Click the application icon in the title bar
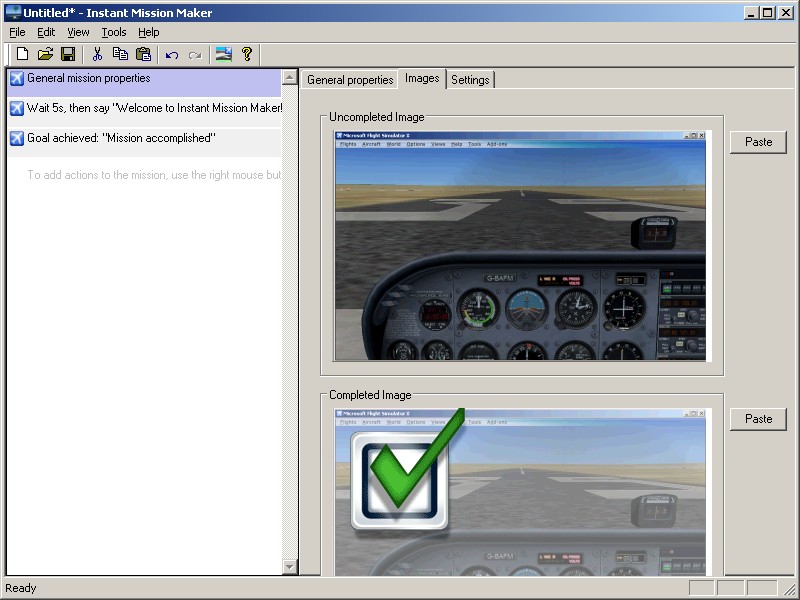The height and width of the screenshot is (600, 800). [13, 12]
